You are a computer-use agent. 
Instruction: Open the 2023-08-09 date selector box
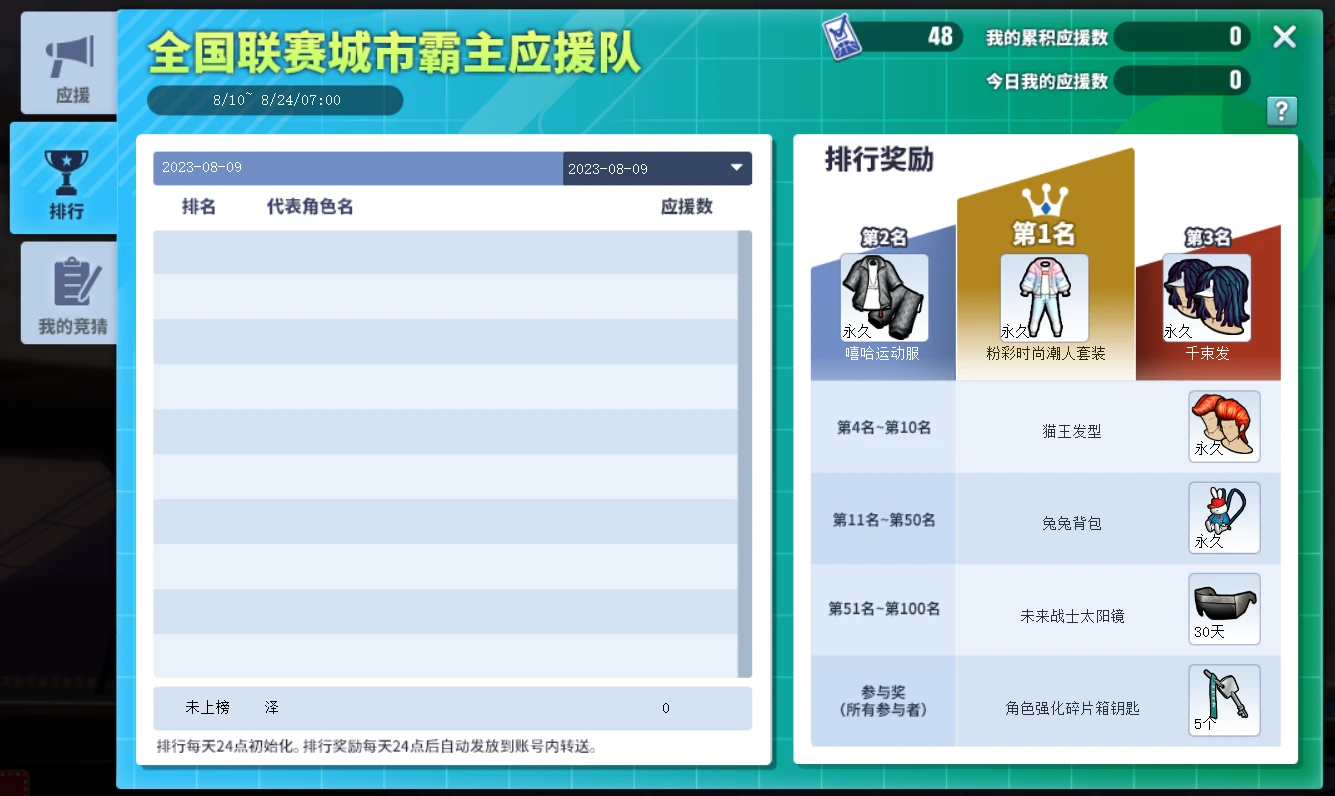657,168
